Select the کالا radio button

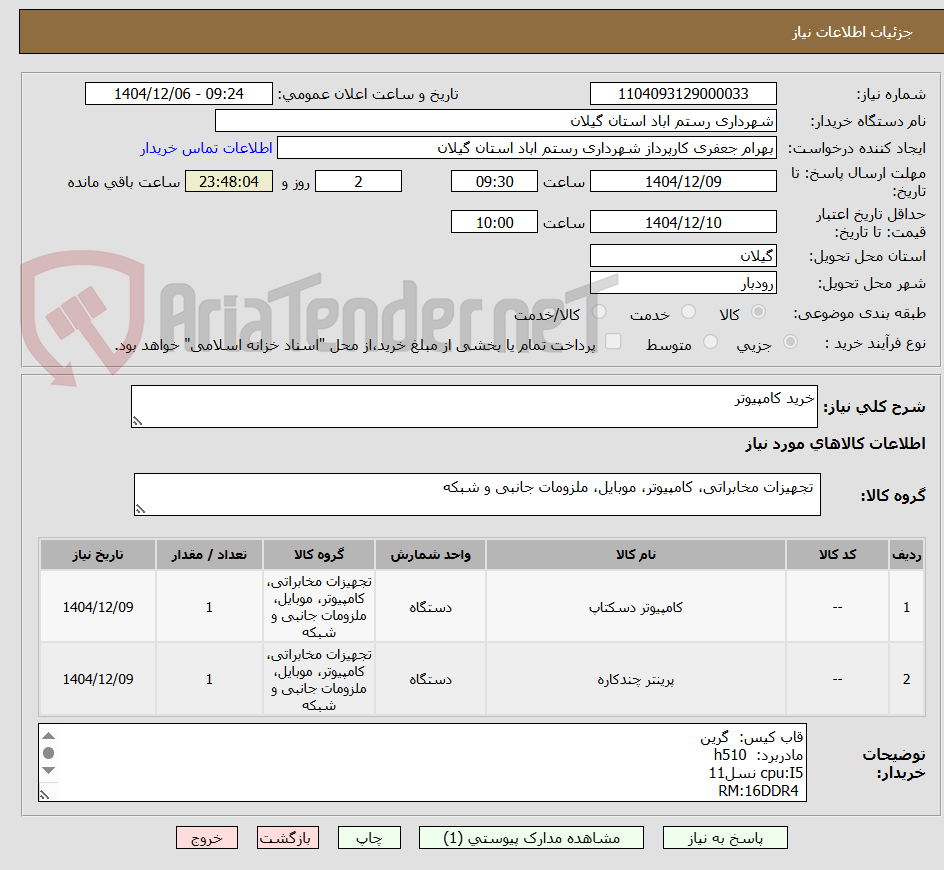(759, 312)
